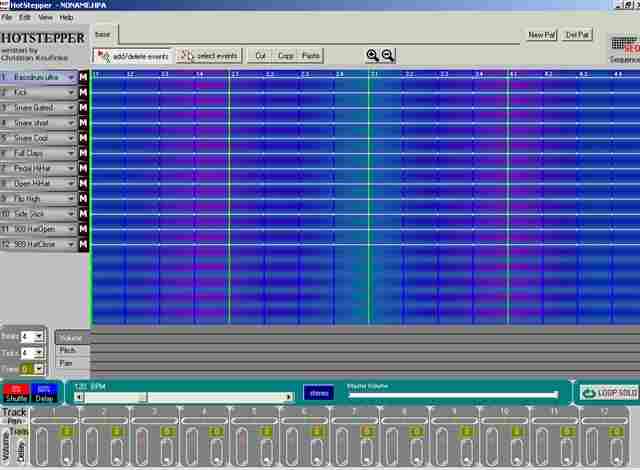Switch to the Volume event lane tab

(x=71, y=338)
